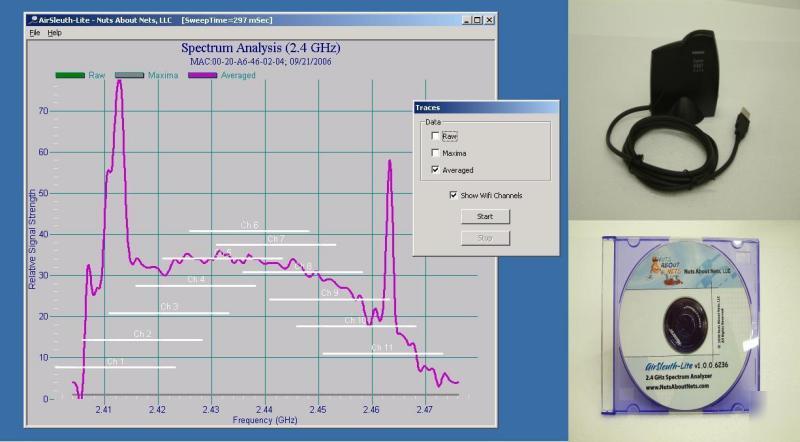Click the MAC address and date line
This screenshot has width=800, height=442.
[x=261, y=62]
